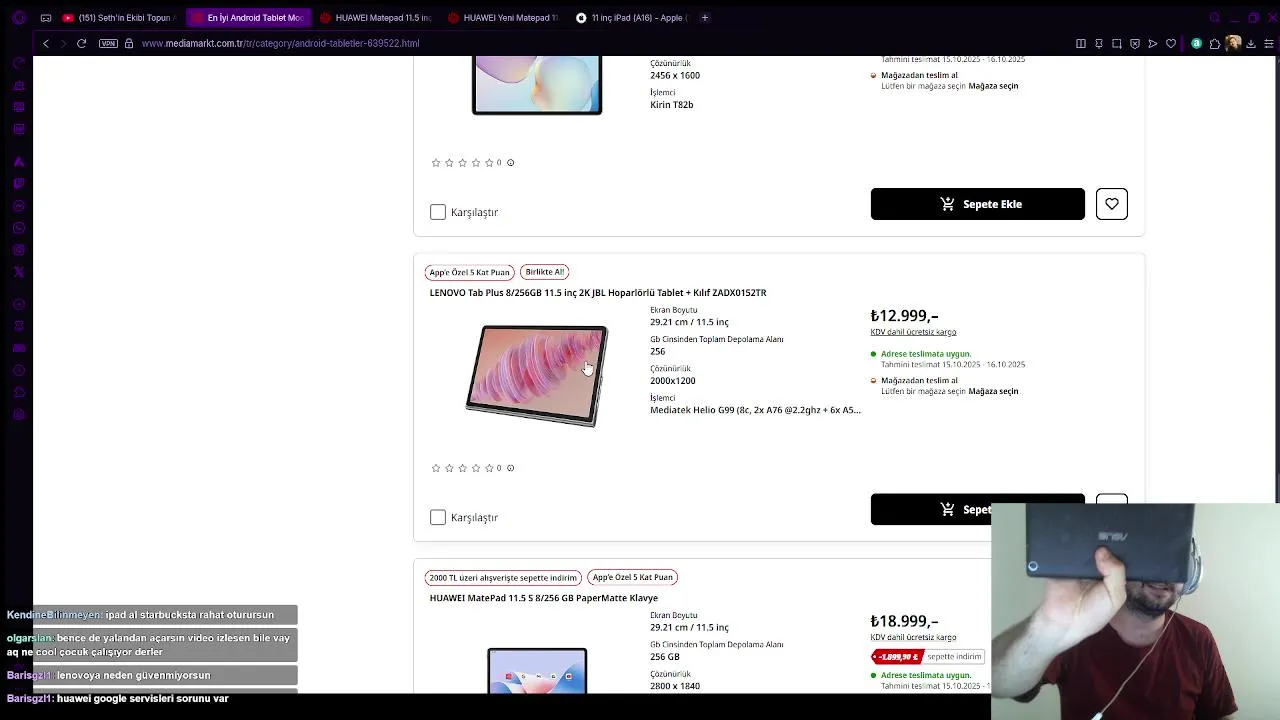Focus the mediamarkt.com.tr address bar

[280, 43]
